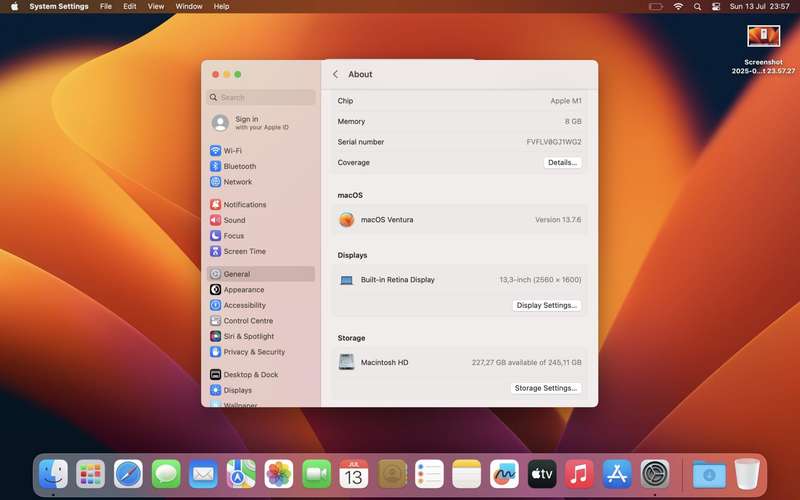Screen dimensions: 800x500
Task: Open Contacts from the Dock
Action: [x=392, y=474]
